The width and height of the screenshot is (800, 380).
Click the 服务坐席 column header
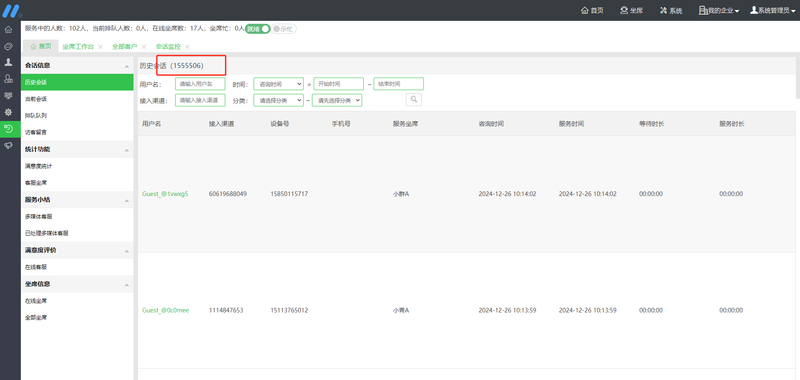405,124
